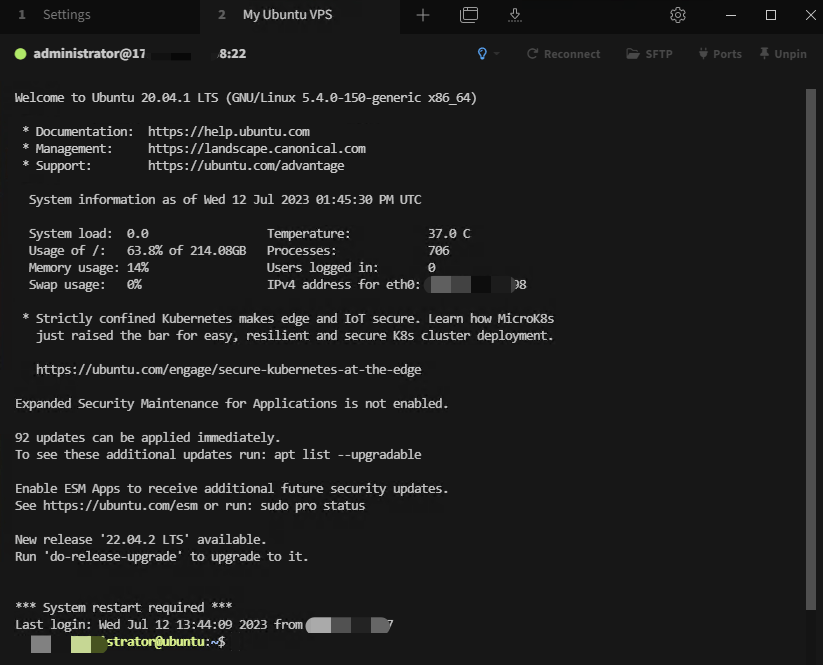823x665 pixels.
Task: Unpin the session toolbar
Action: 783,54
